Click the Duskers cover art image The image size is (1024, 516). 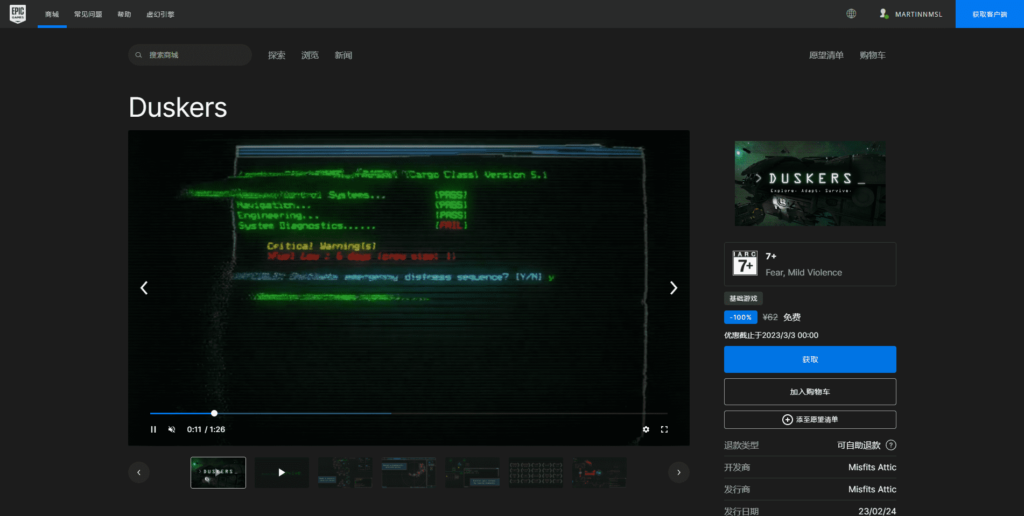(x=810, y=184)
